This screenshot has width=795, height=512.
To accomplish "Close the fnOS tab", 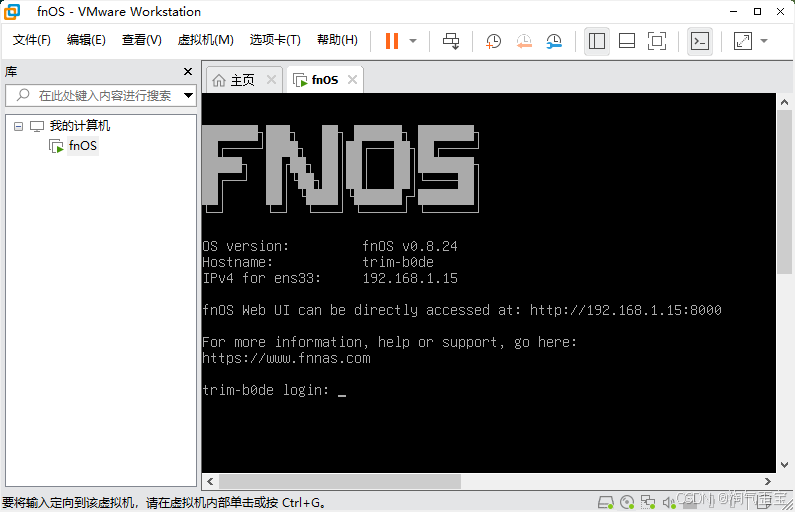I will point(352,80).
